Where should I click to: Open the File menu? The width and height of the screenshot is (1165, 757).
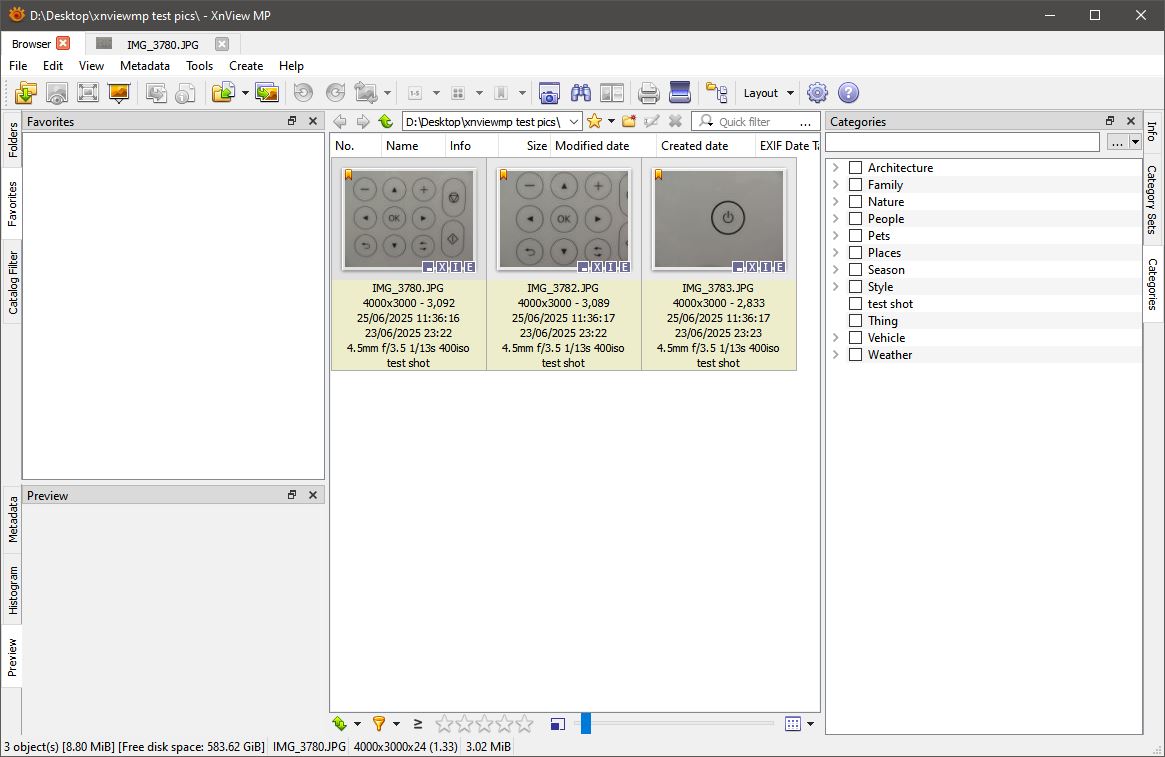(x=18, y=65)
